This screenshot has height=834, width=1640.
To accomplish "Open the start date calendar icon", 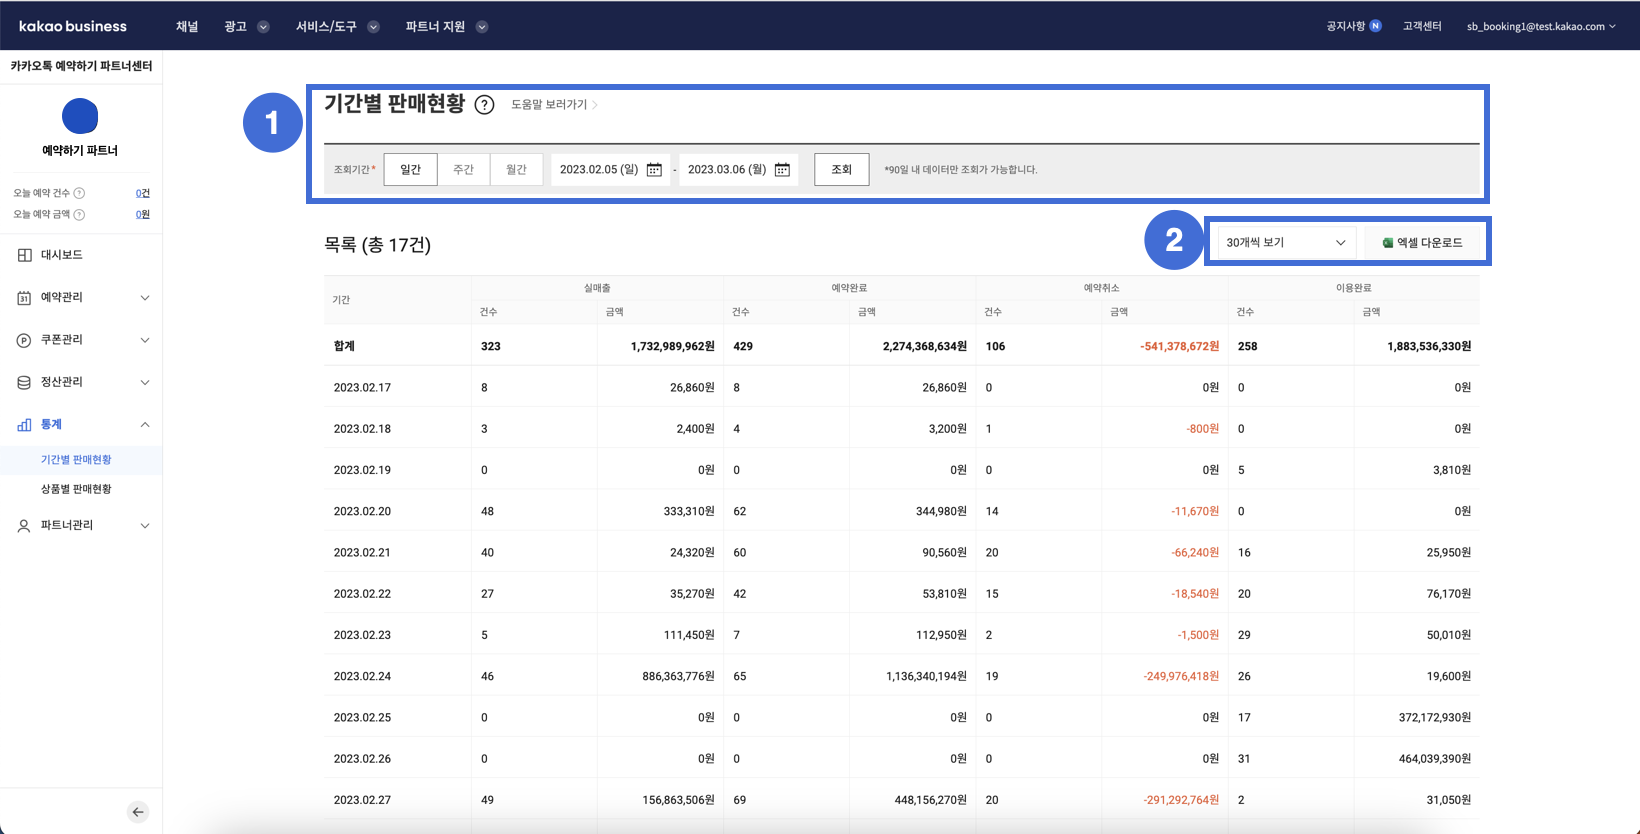I will 654,170.
